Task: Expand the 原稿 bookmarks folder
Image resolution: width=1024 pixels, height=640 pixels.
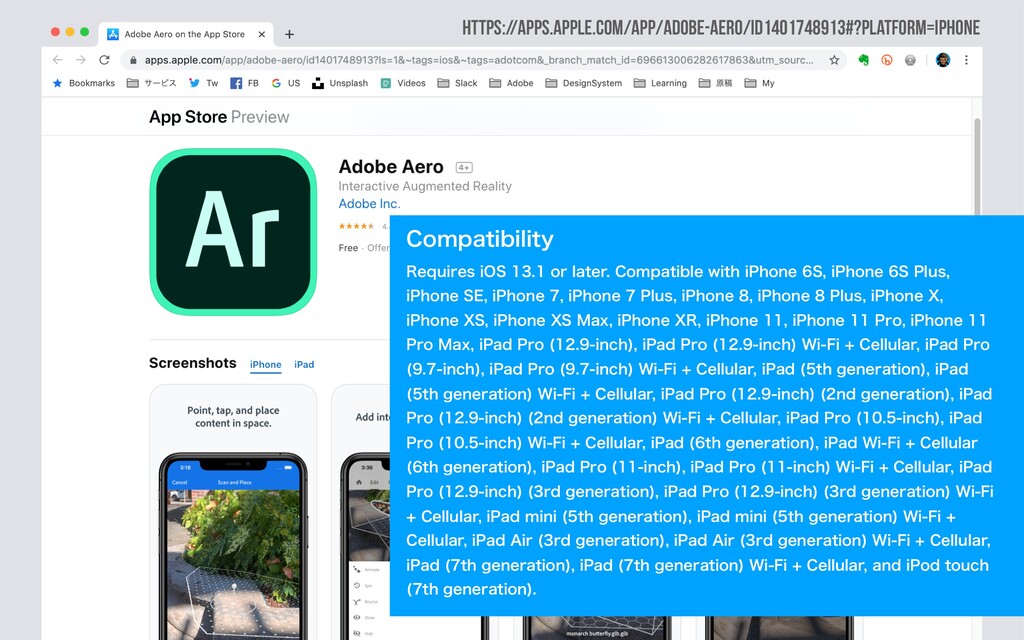Action: click(x=715, y=83)
